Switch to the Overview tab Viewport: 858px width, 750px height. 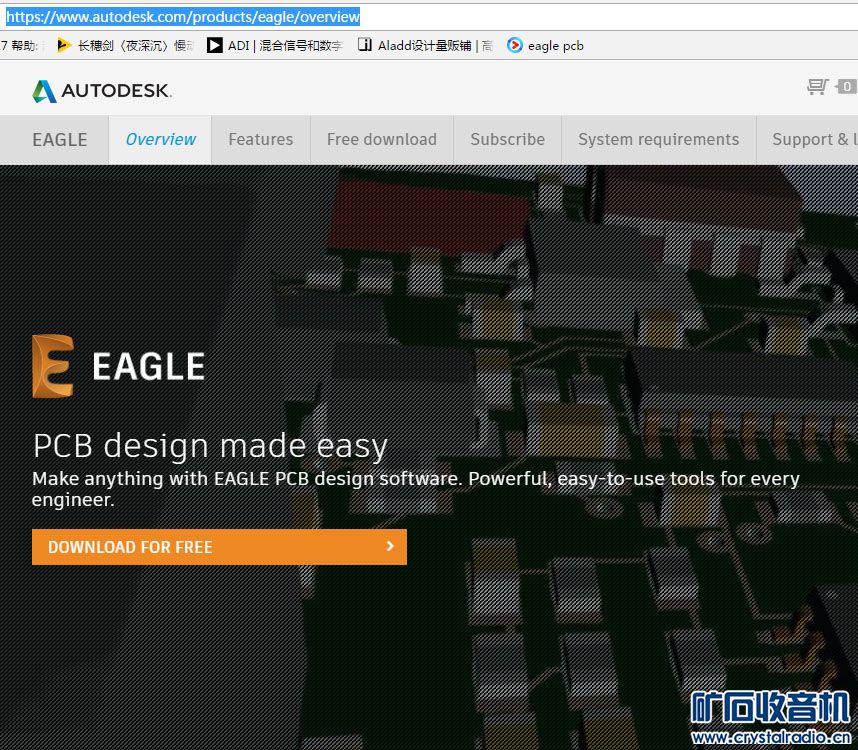pos(160,140)
